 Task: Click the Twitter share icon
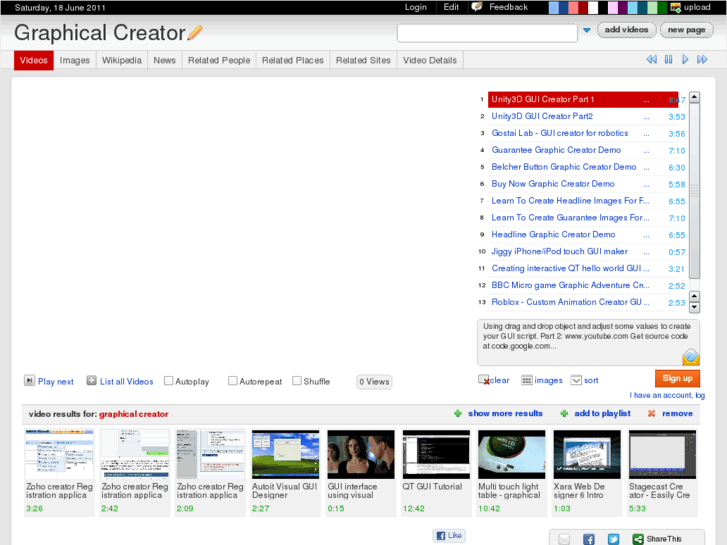613,539
